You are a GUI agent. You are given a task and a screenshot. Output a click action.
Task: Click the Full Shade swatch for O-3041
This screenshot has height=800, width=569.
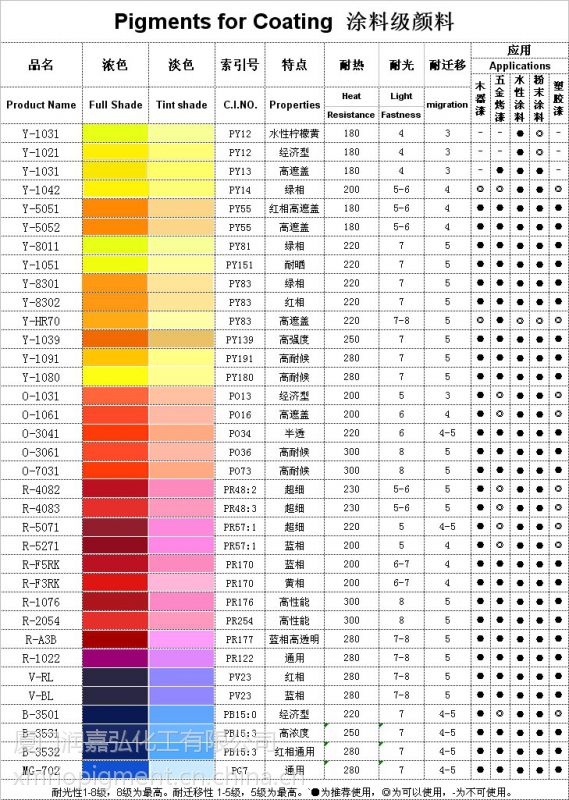coord(115,434)
